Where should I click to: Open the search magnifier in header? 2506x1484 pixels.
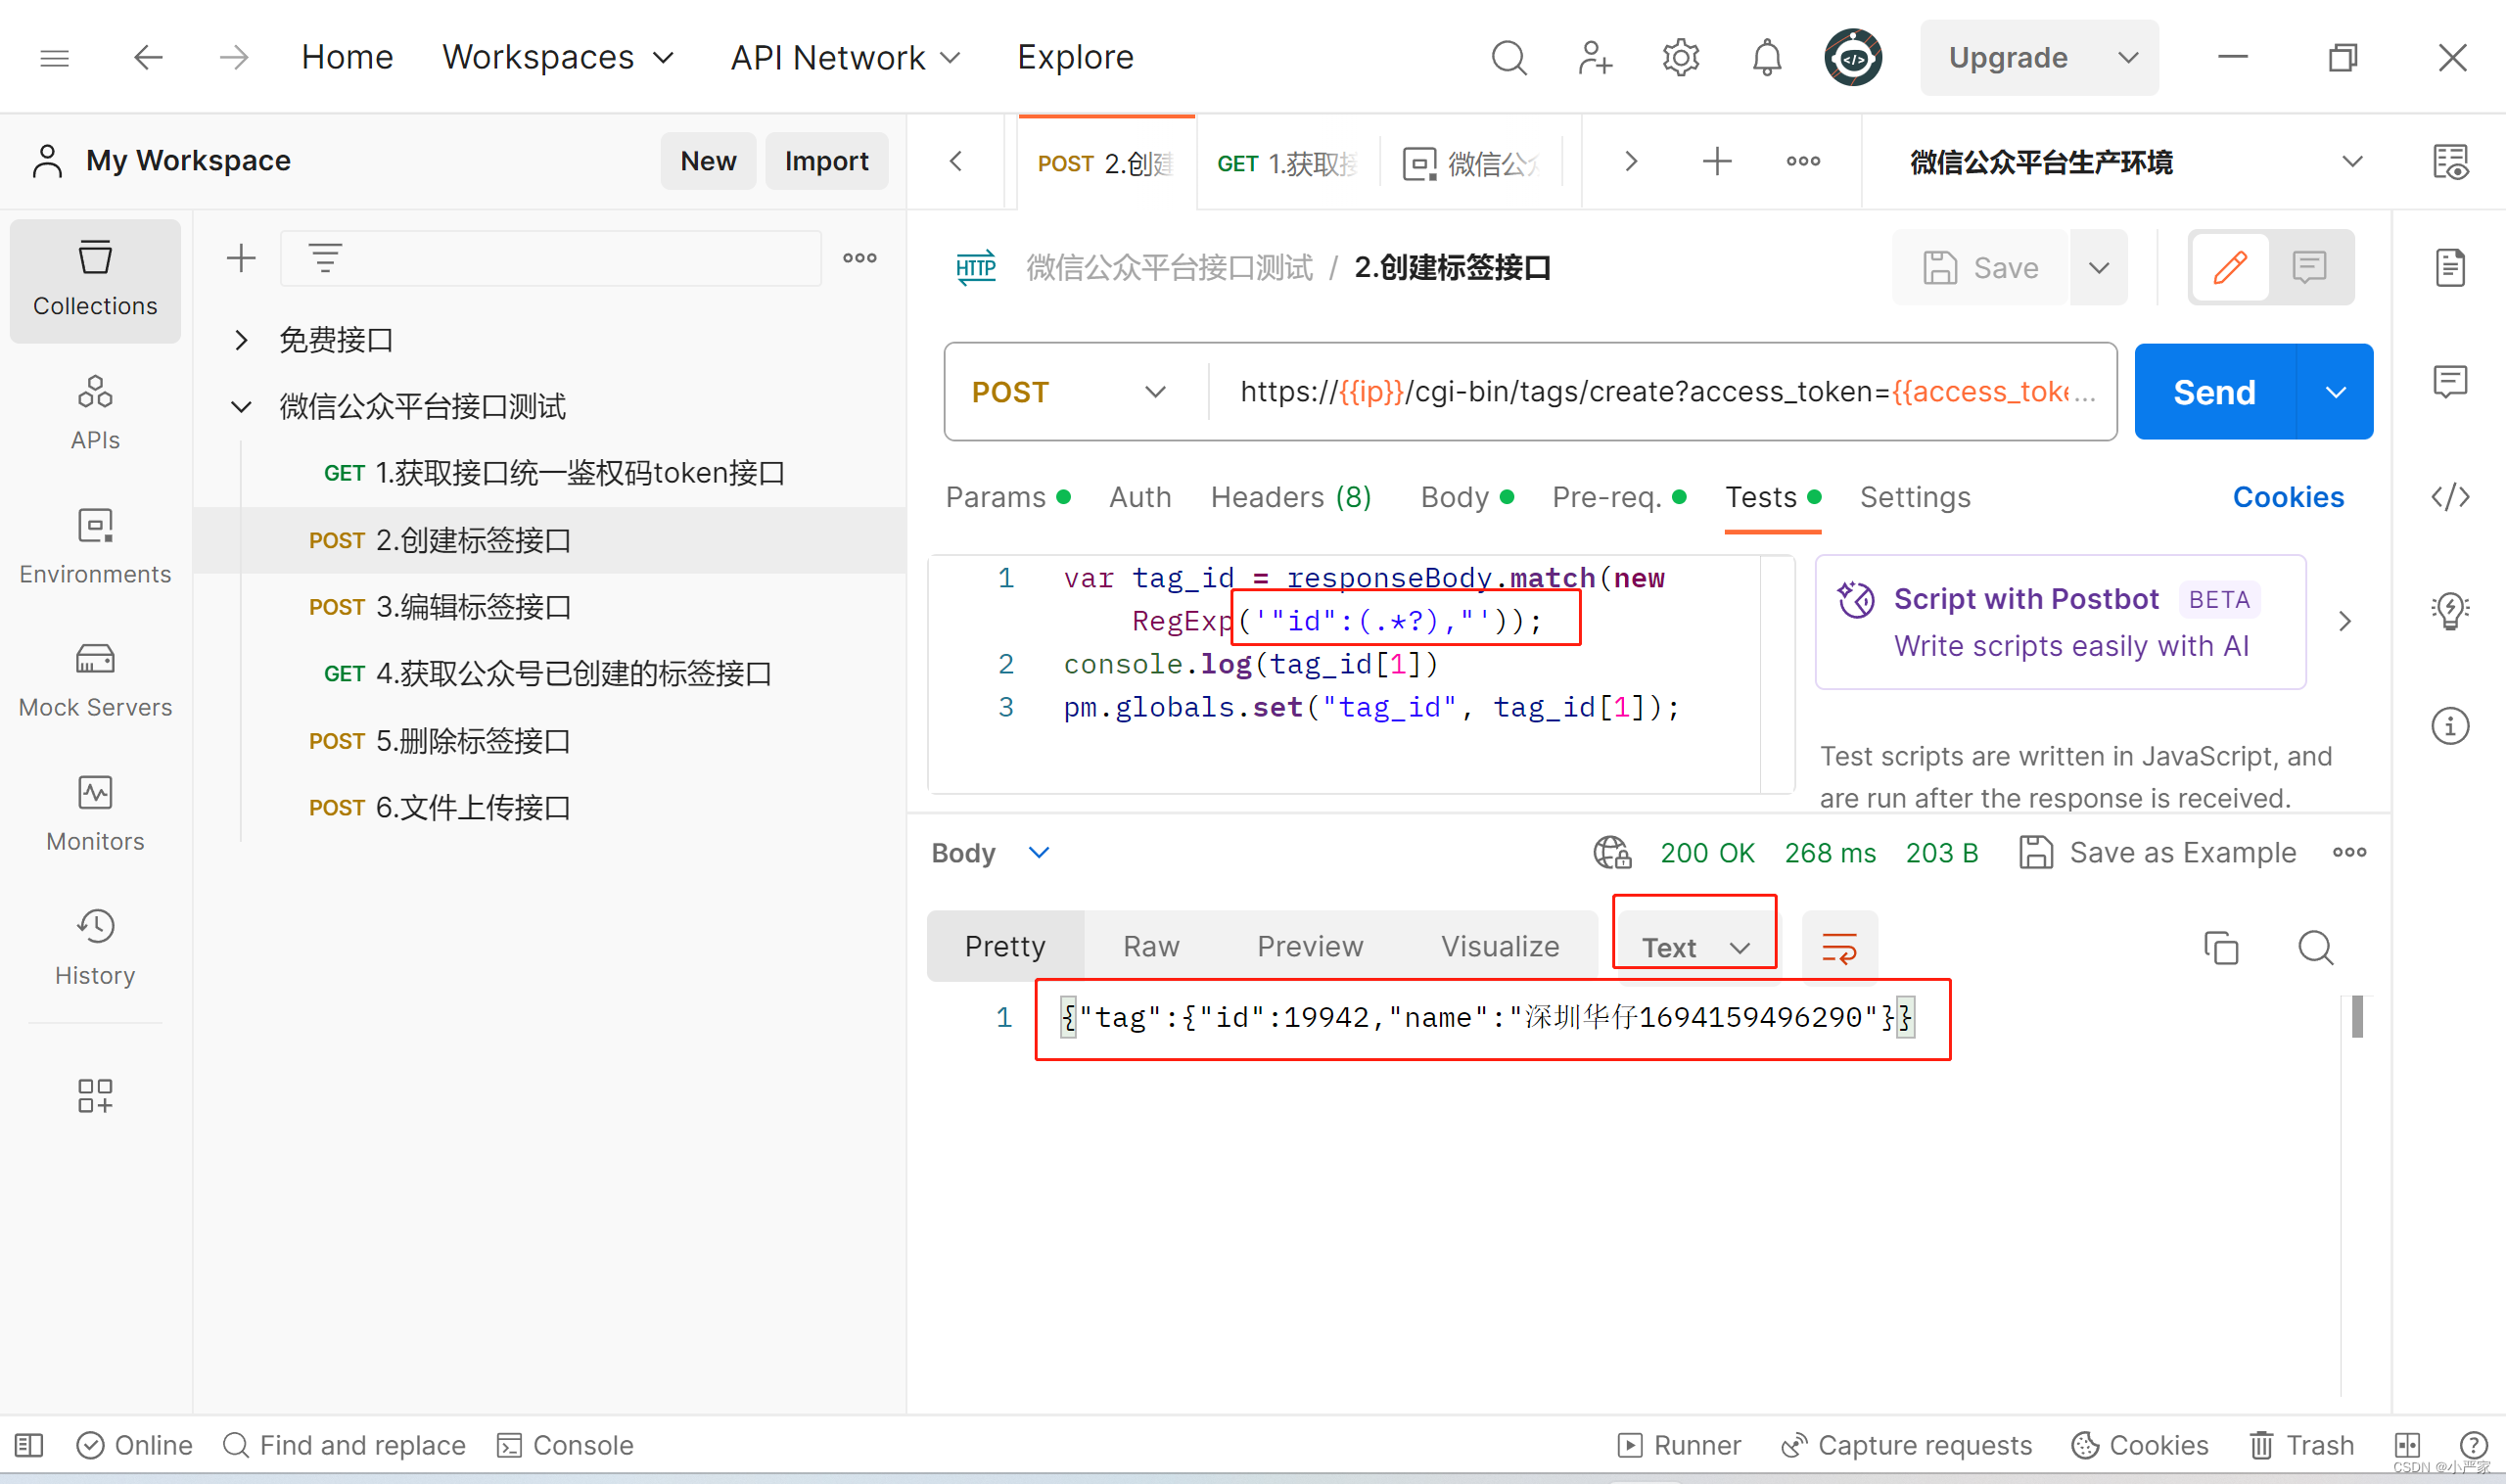[x=1509, y=58]
